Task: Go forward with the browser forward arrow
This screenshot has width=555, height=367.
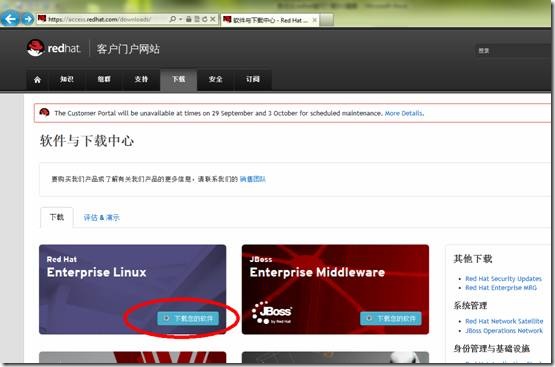Action: click(27, 19)
